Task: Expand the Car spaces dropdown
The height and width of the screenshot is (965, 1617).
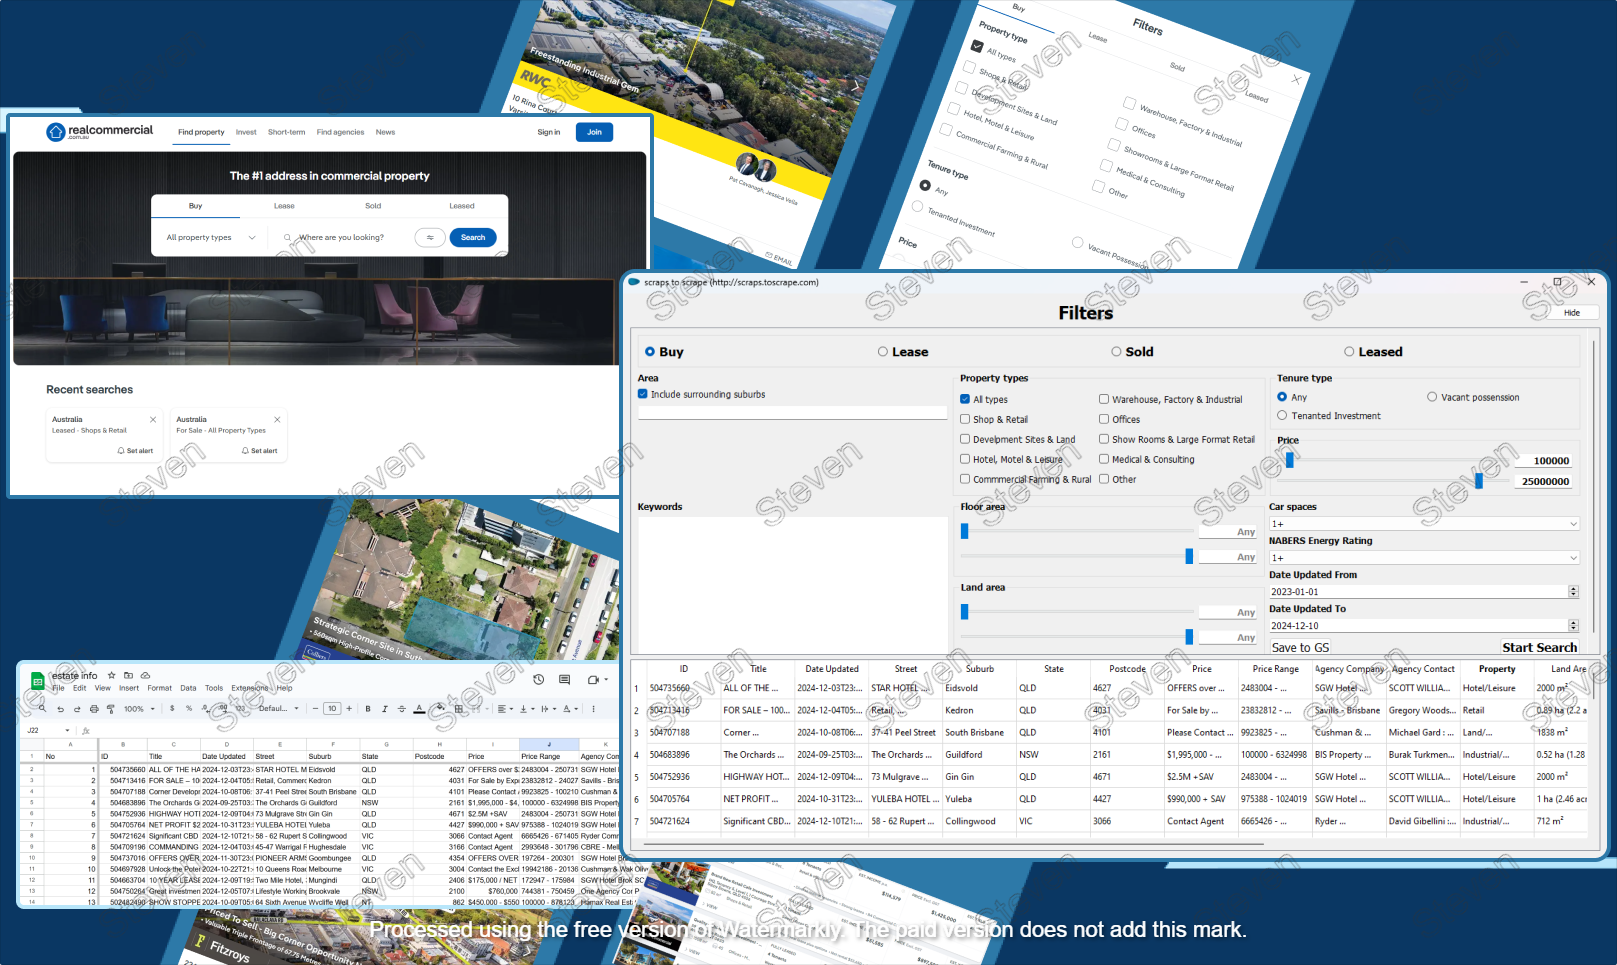Action: tap(1424, 524)
